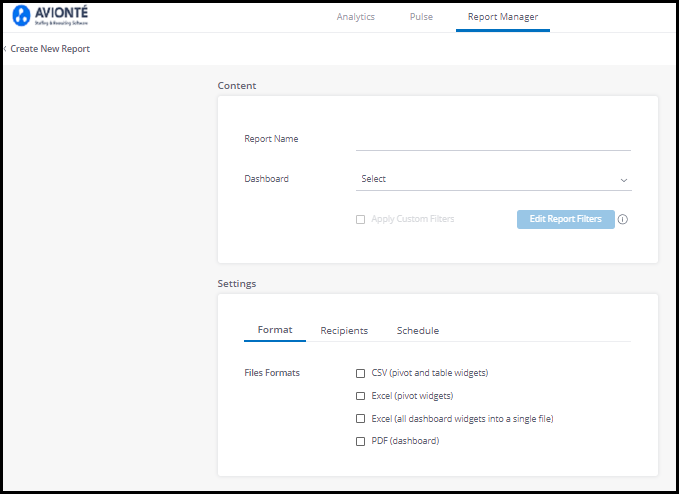Enable the PDF (dashboard) checkbox

click(360, 441)
